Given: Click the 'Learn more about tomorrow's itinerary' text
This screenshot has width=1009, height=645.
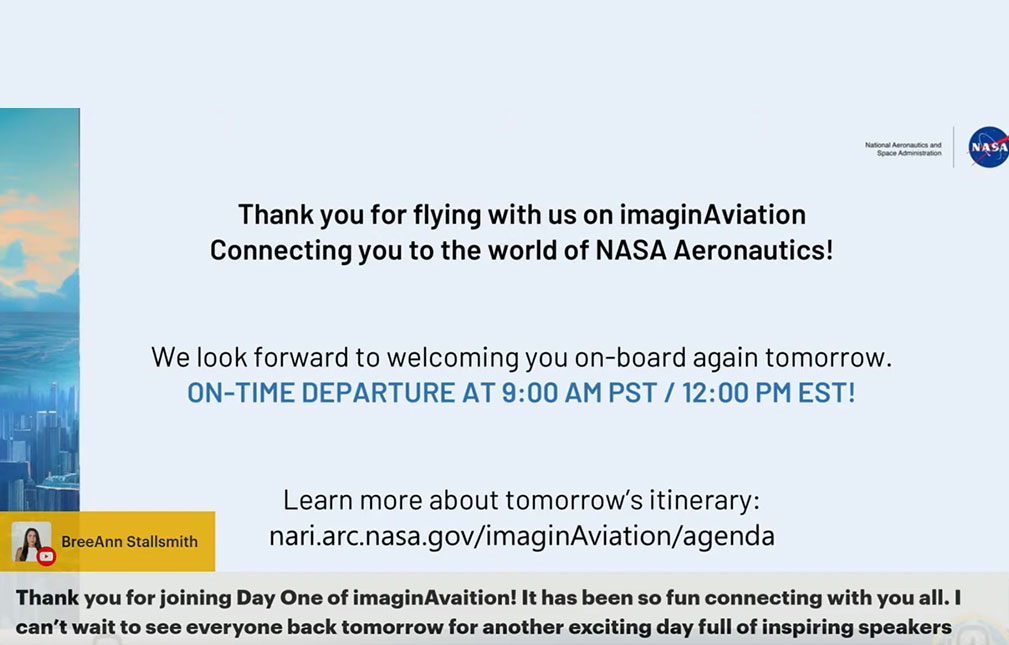Looking at the screenshot, I should tap(521, 499).
